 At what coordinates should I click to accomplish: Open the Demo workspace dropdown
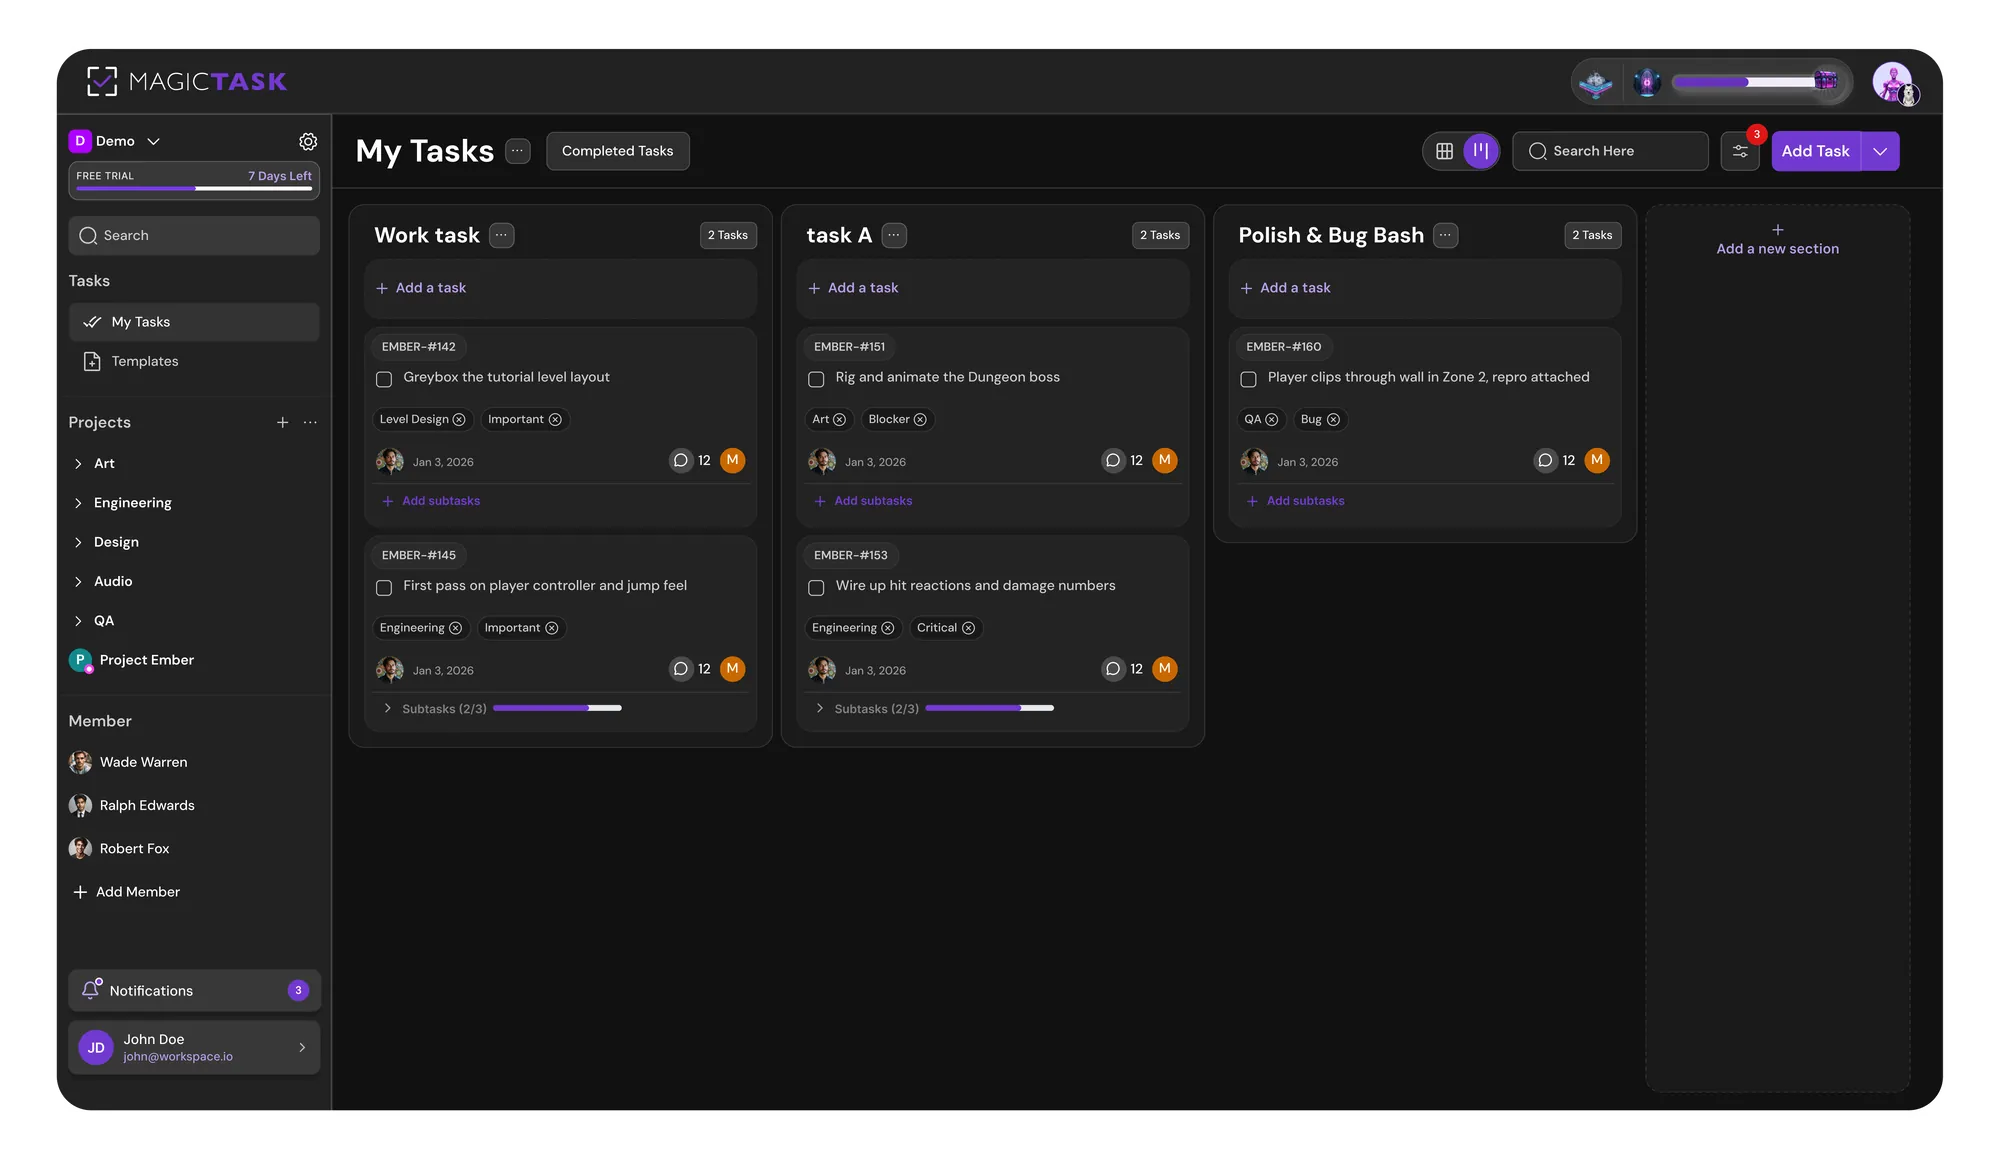click(x=115, y=141)
